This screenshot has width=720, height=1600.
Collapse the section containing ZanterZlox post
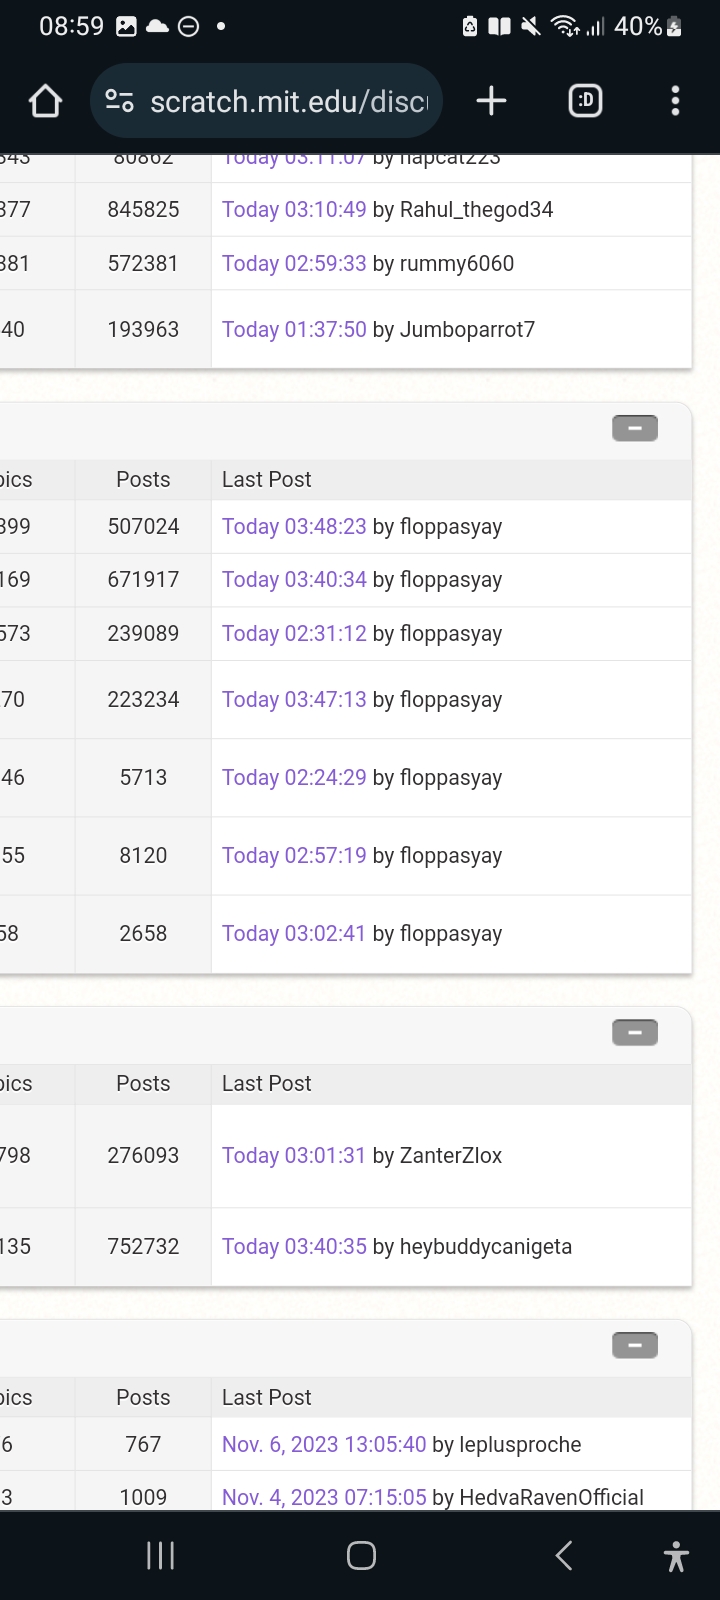[x=634, y=1033]
